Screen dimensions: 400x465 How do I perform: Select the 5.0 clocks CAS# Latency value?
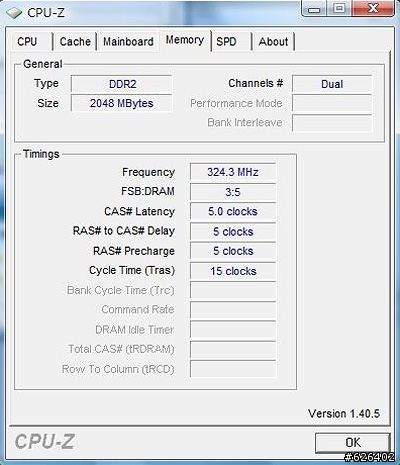point(233,212)
